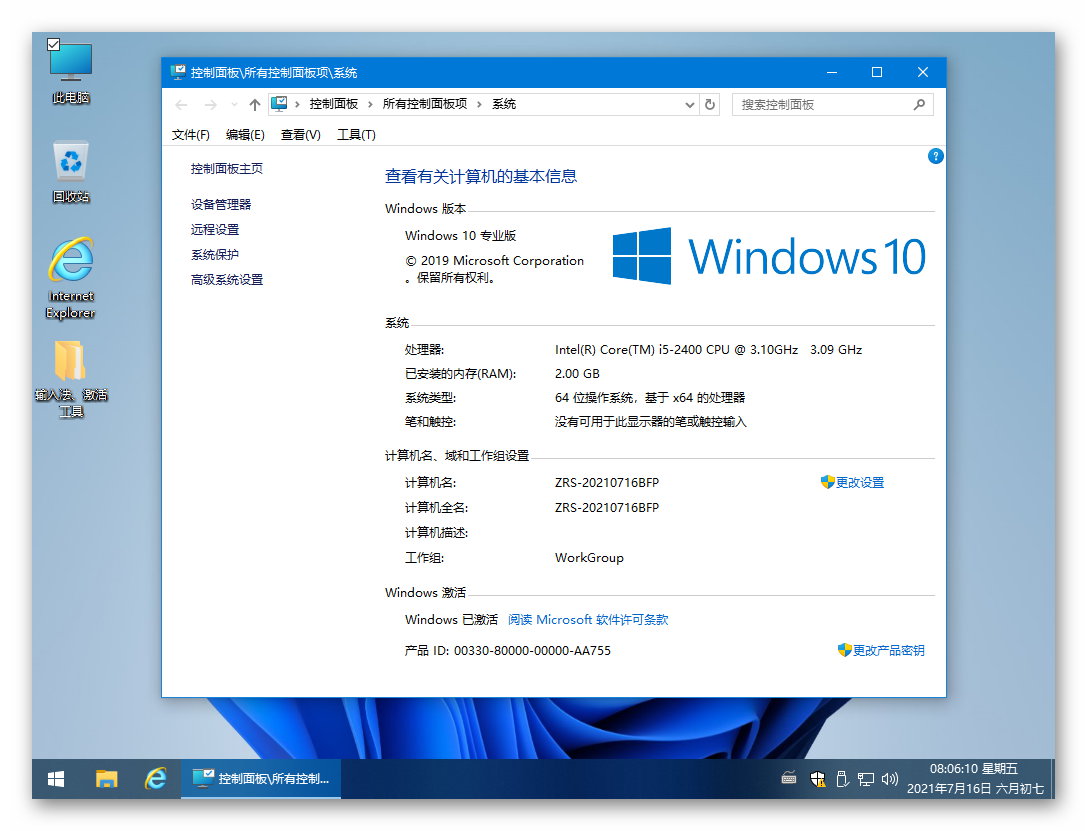Click the window title bar system icon
Viewport: 1087px width, 831px height.
point(178,72)
